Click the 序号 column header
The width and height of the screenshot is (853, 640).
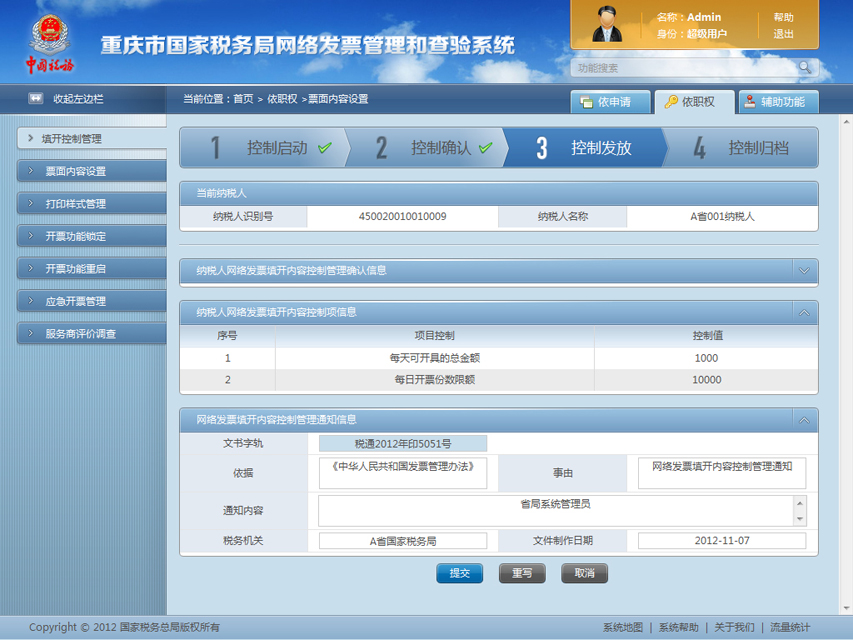pos(227,336)
